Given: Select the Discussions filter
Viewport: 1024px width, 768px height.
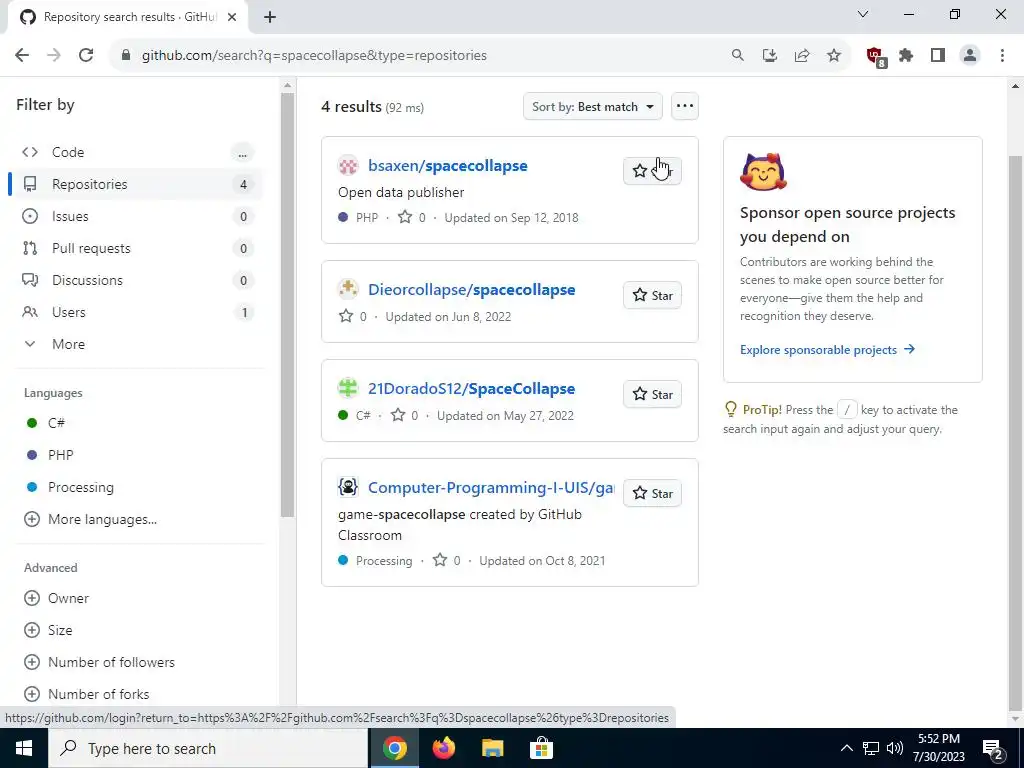Looking at the screenshot, I should tap(136, 280).
